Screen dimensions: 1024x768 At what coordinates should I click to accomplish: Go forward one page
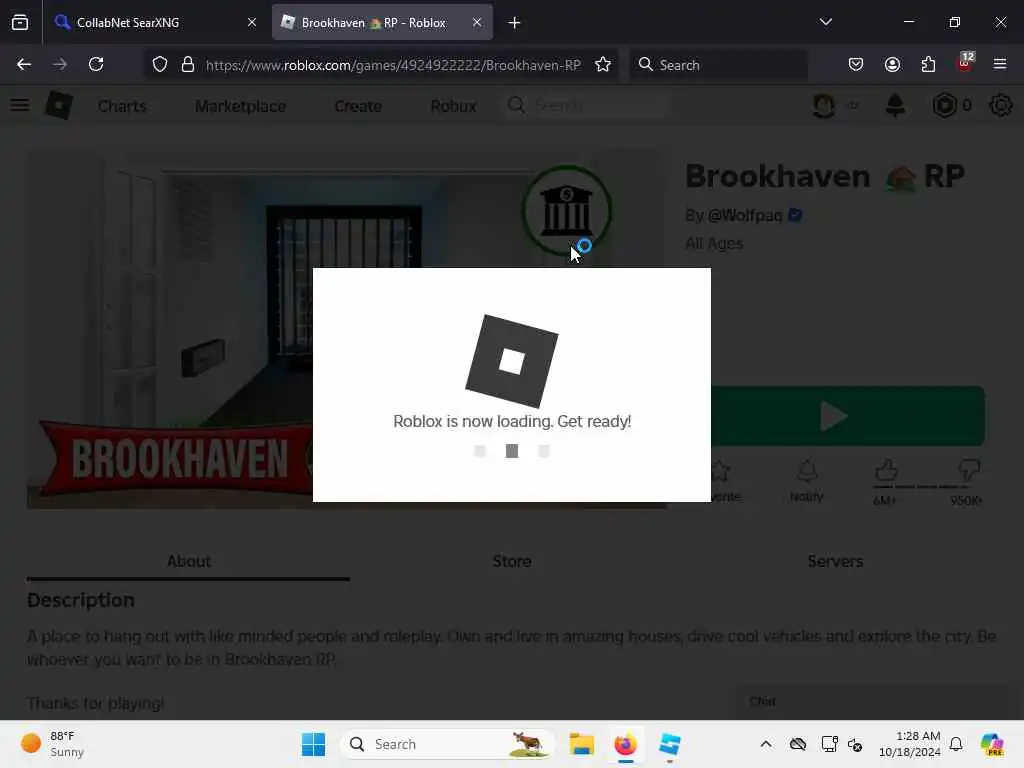coord(60,64)
